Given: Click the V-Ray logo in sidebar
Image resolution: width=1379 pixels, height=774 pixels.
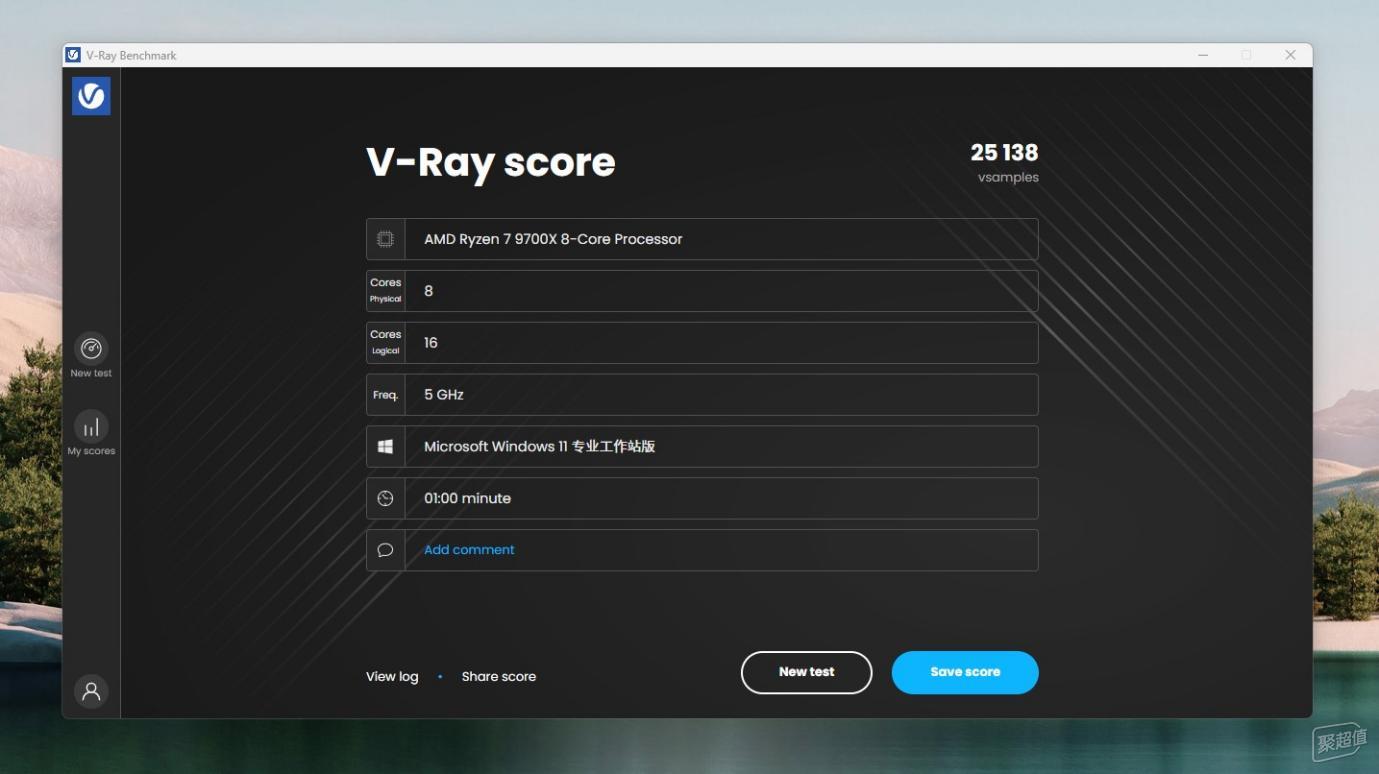Looking at the screenshot, I should tap(91, 96).
